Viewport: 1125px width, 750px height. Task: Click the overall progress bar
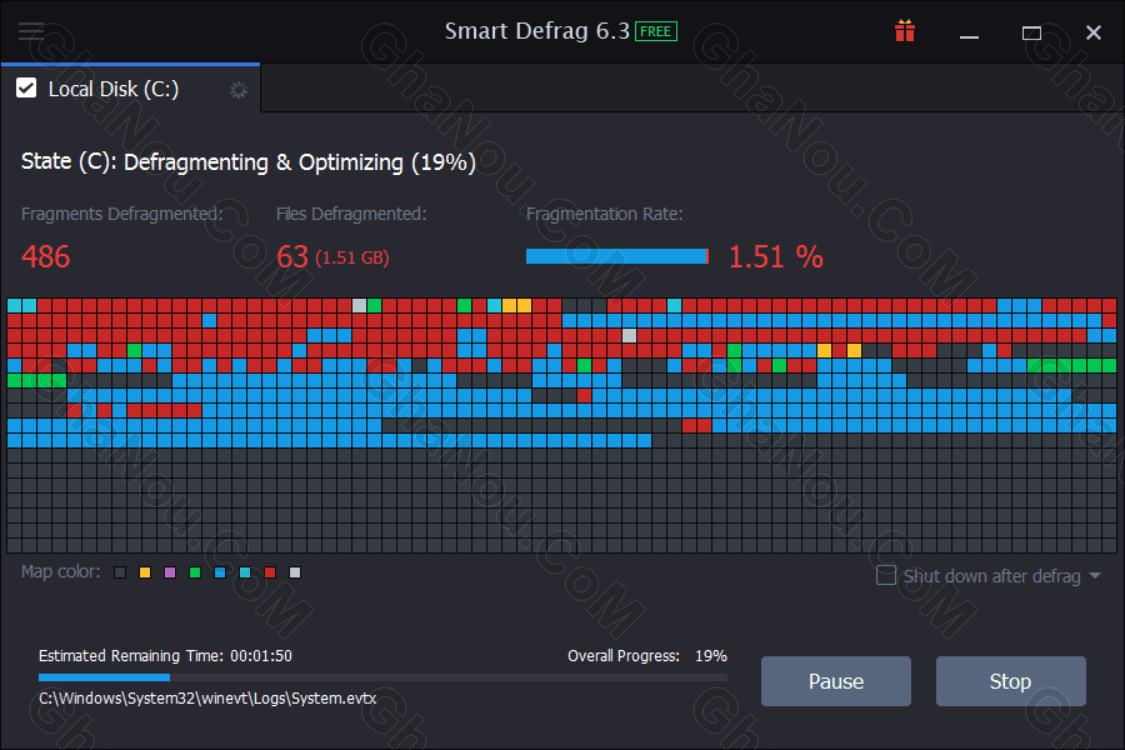(382, 677)
